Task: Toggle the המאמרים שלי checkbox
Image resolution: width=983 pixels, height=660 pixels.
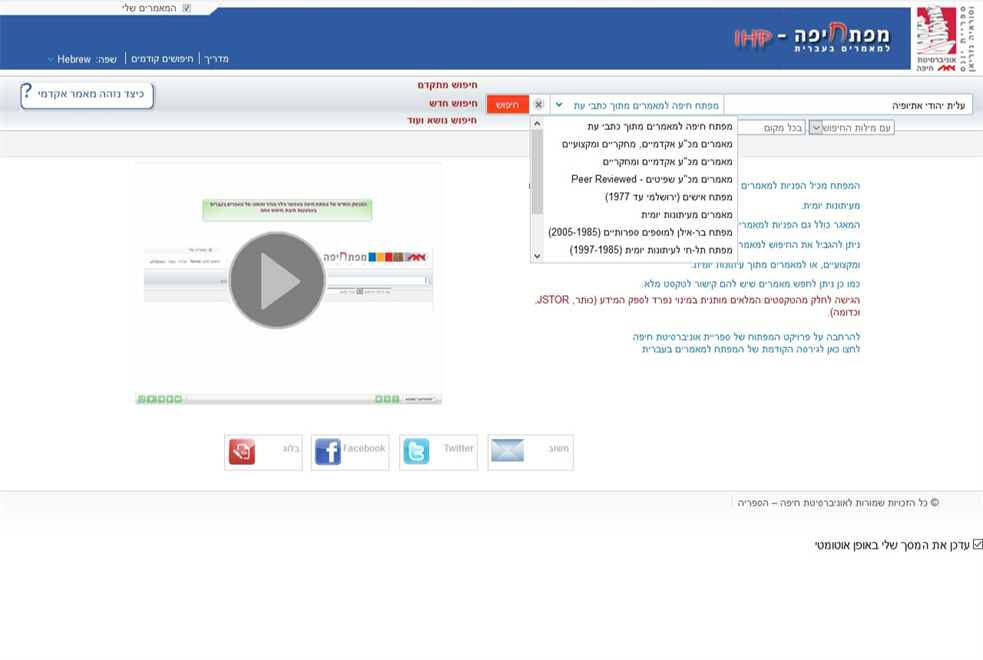Action: tap(186, 8)
